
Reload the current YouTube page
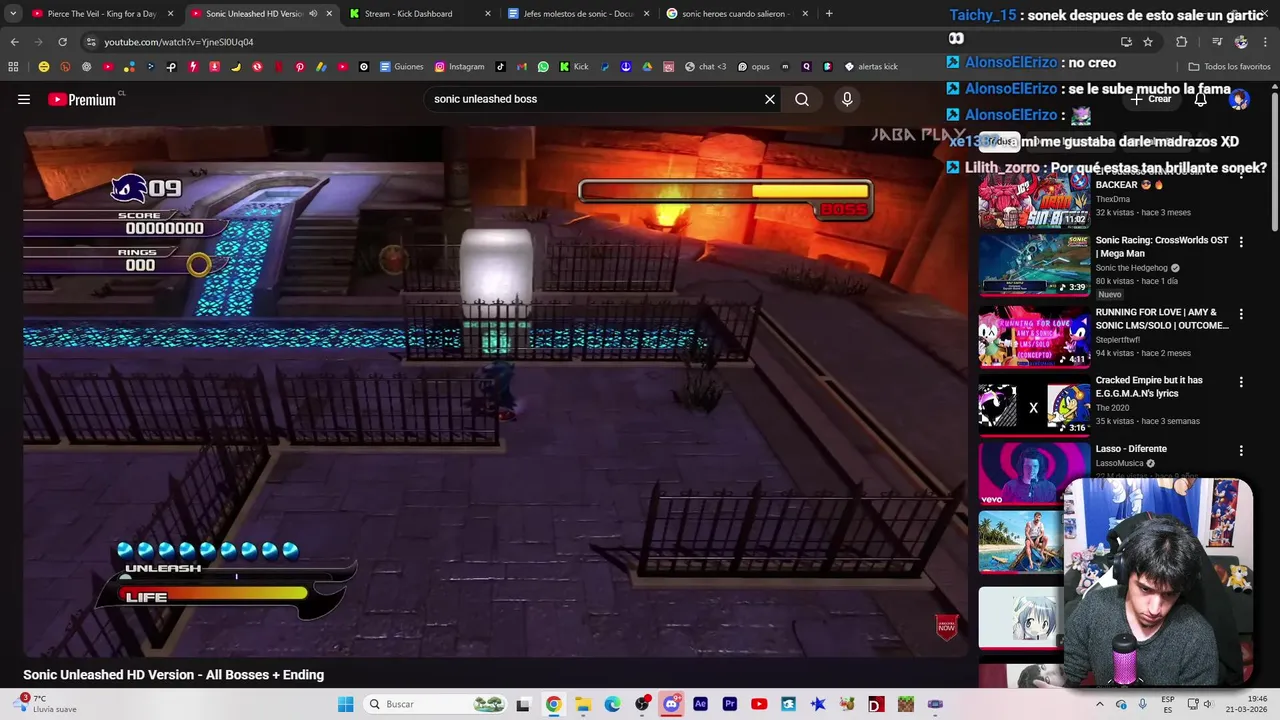coord(62,42)
